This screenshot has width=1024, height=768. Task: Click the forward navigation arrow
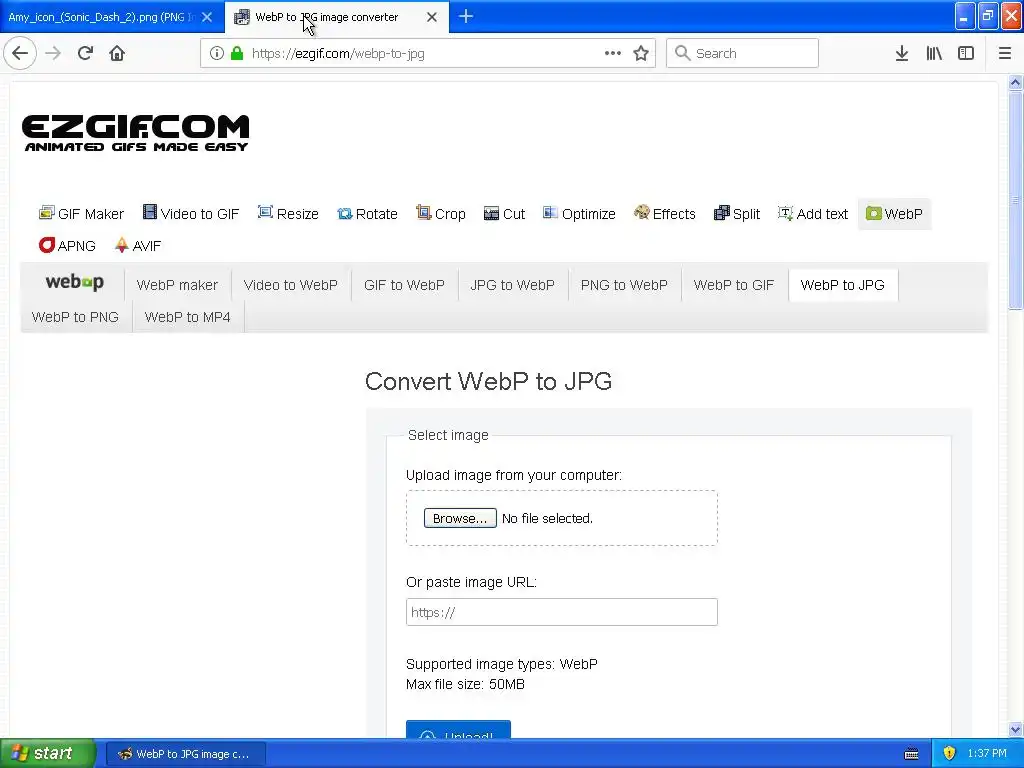pos(53,53)
